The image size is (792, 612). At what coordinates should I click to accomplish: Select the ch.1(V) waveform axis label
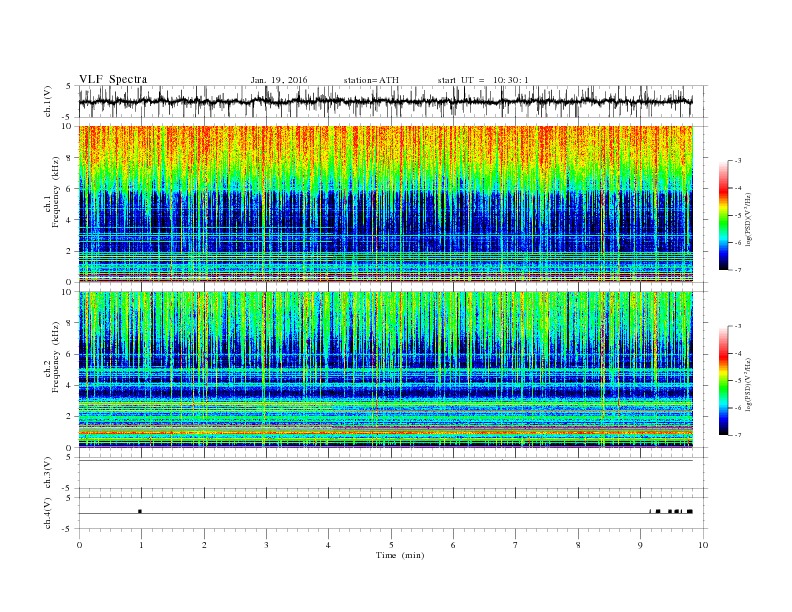48,102
